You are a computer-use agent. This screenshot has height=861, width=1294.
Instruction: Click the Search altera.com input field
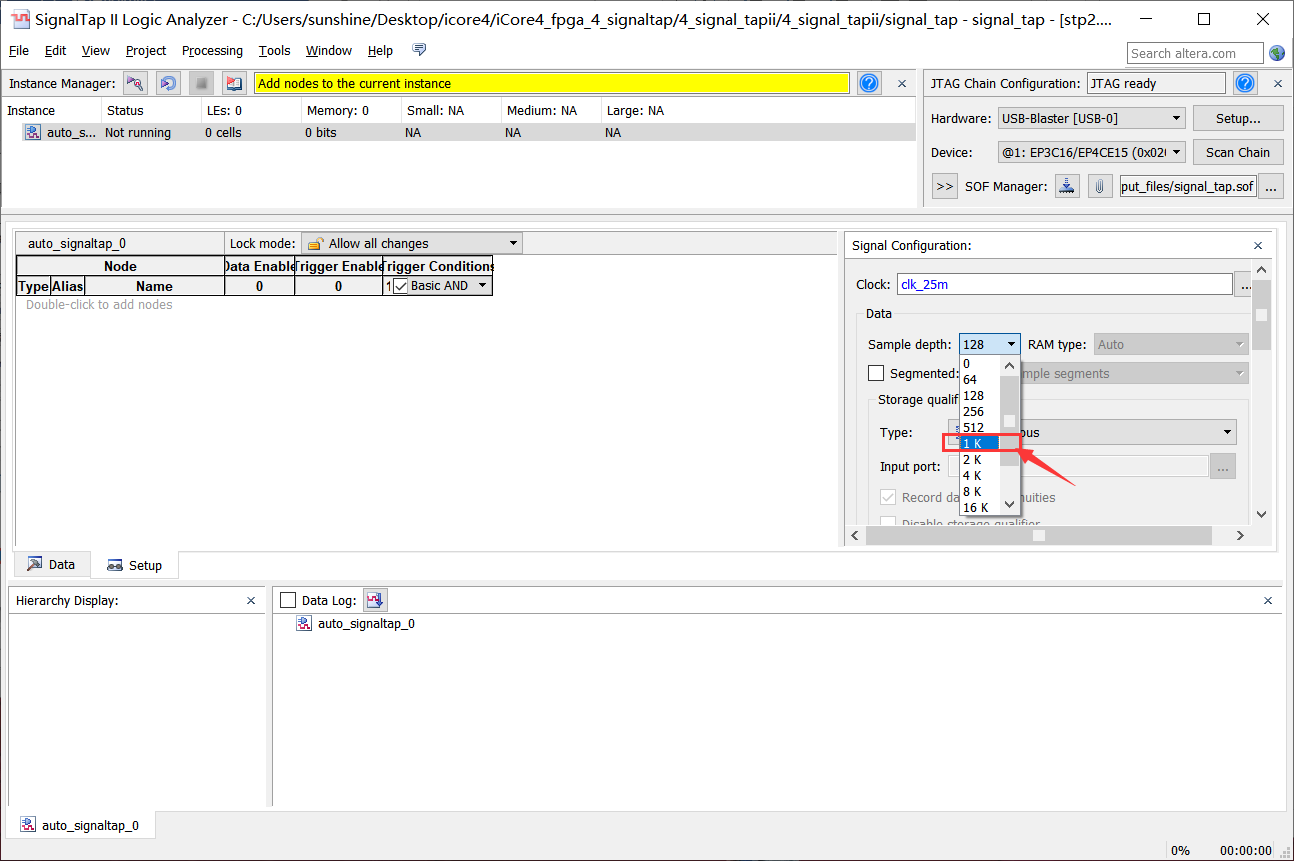[1194, 53]
